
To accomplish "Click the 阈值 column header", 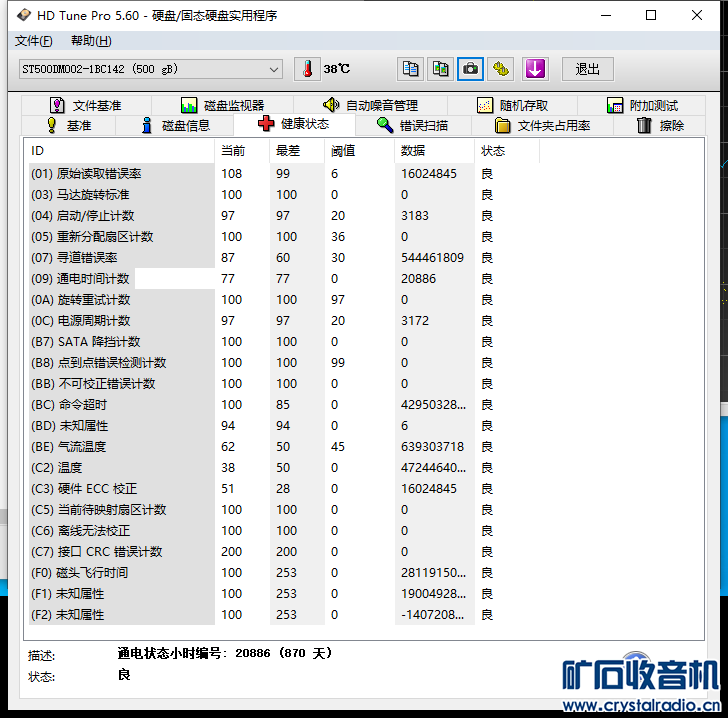I will point(359,151).
